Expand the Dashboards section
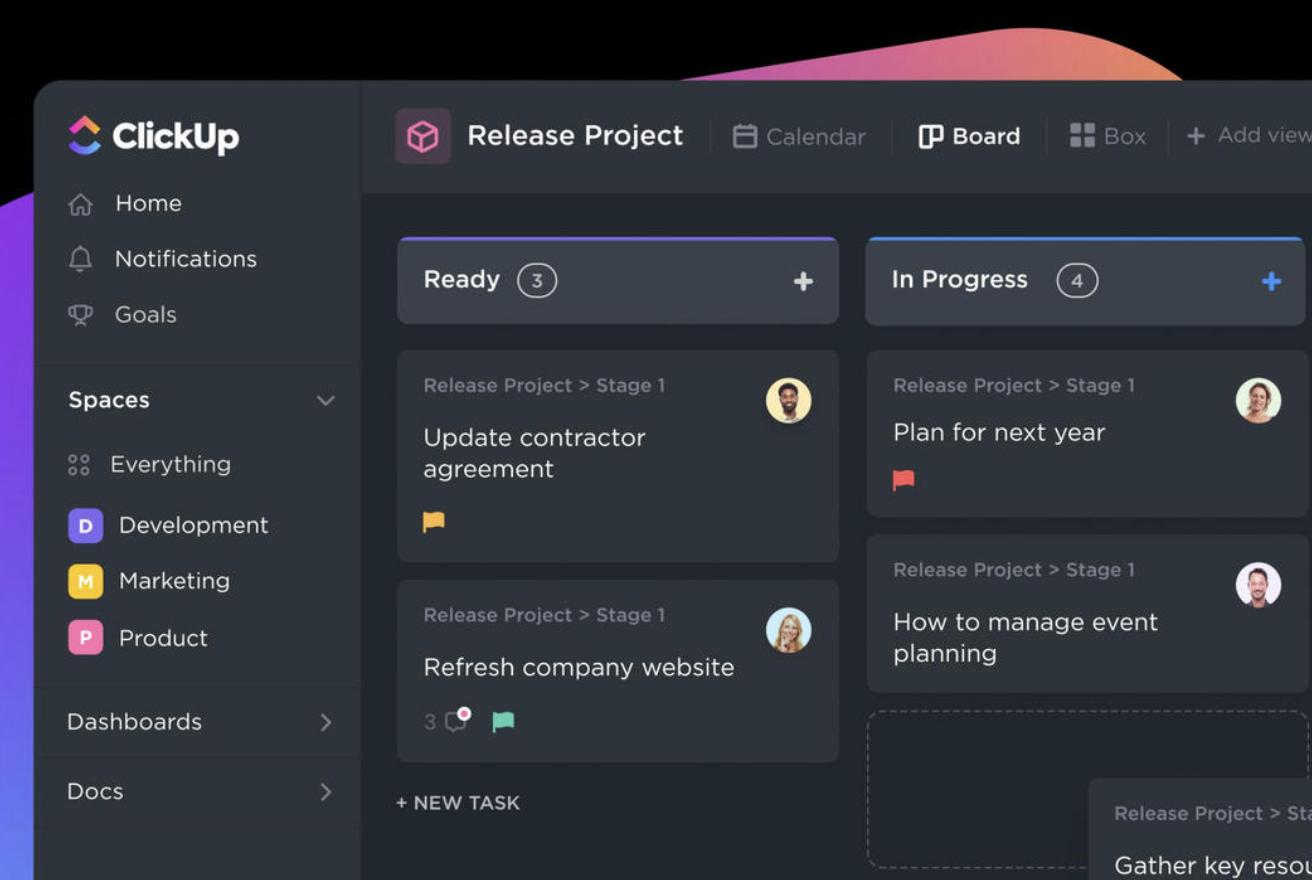Image resolution: width=1312 pixels, height=880 pixels. 325,722
